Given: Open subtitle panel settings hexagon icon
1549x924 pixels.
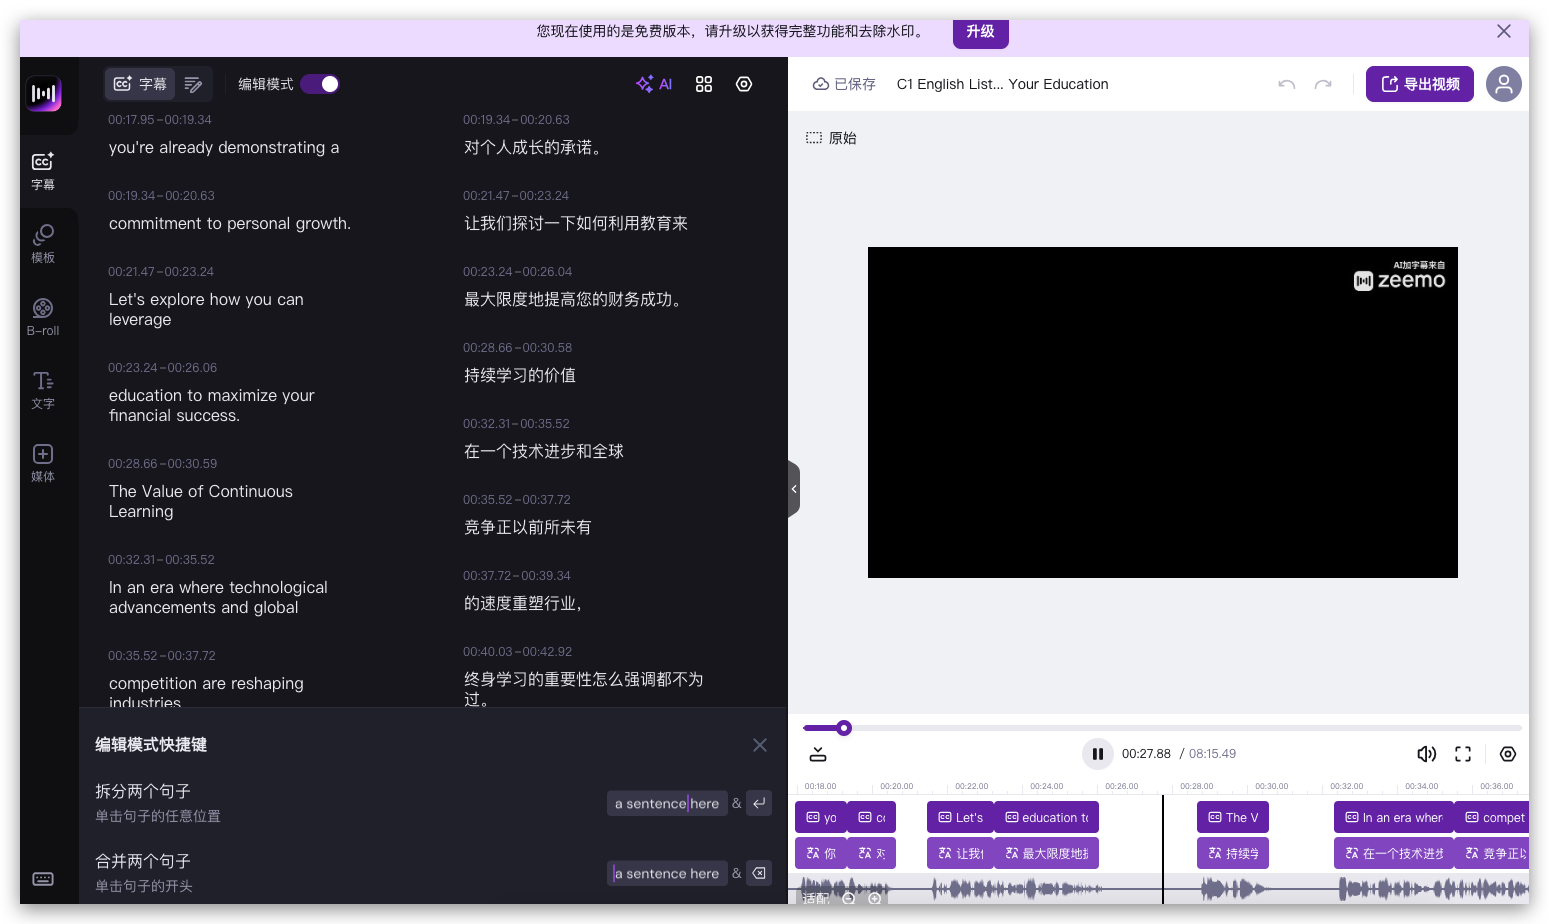Looking at the screenshot, I should (x=744, y=84).
